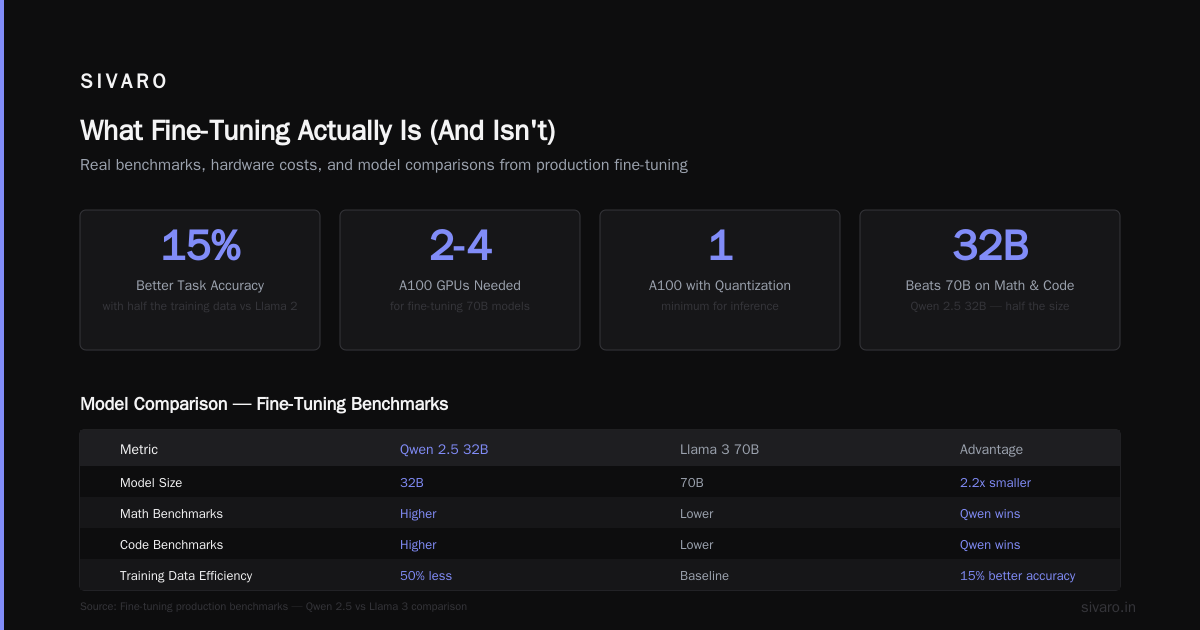Open the sivaro.in link at bottom right
Viewport: 1200px width, 630px height.
pyautogui.click(x=1109, y=607)
